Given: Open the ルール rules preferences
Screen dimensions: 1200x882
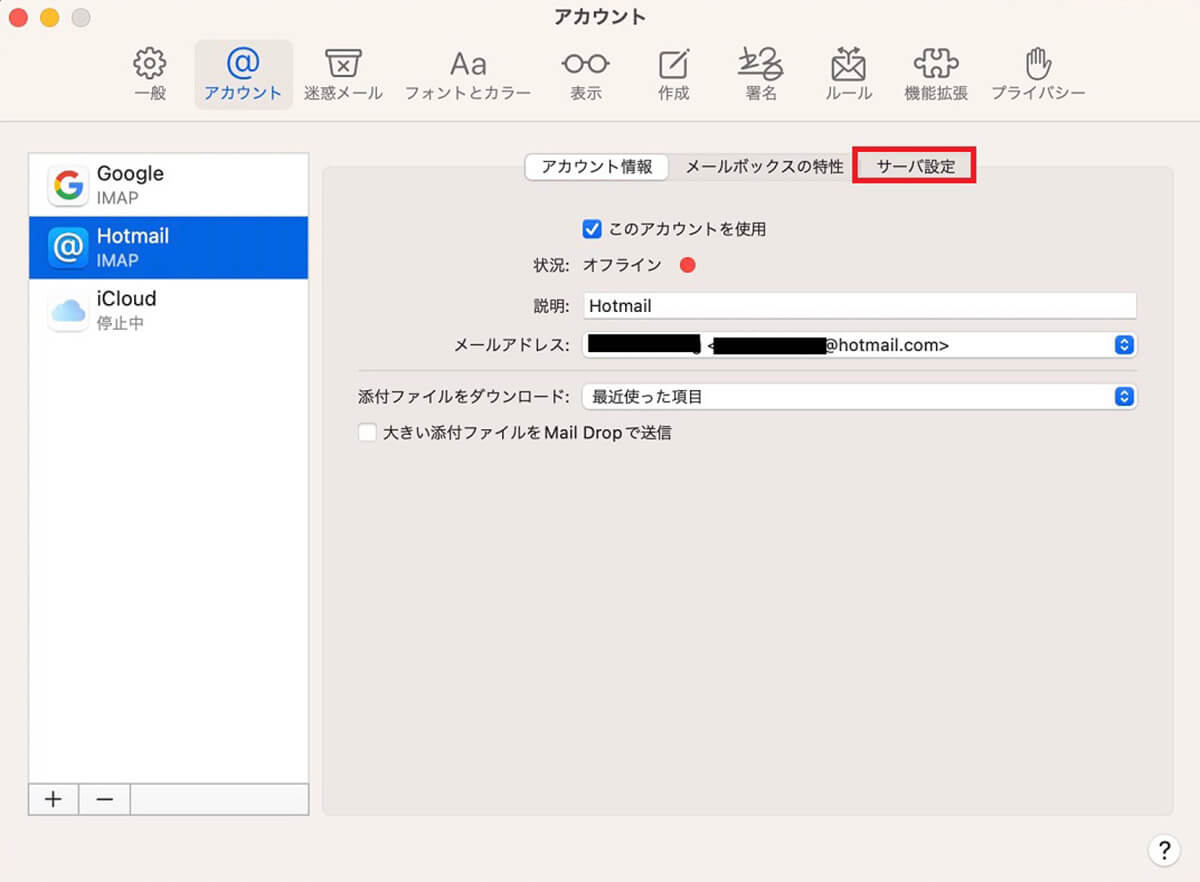Looking at the screenshot, I should (x=849, y=75).
